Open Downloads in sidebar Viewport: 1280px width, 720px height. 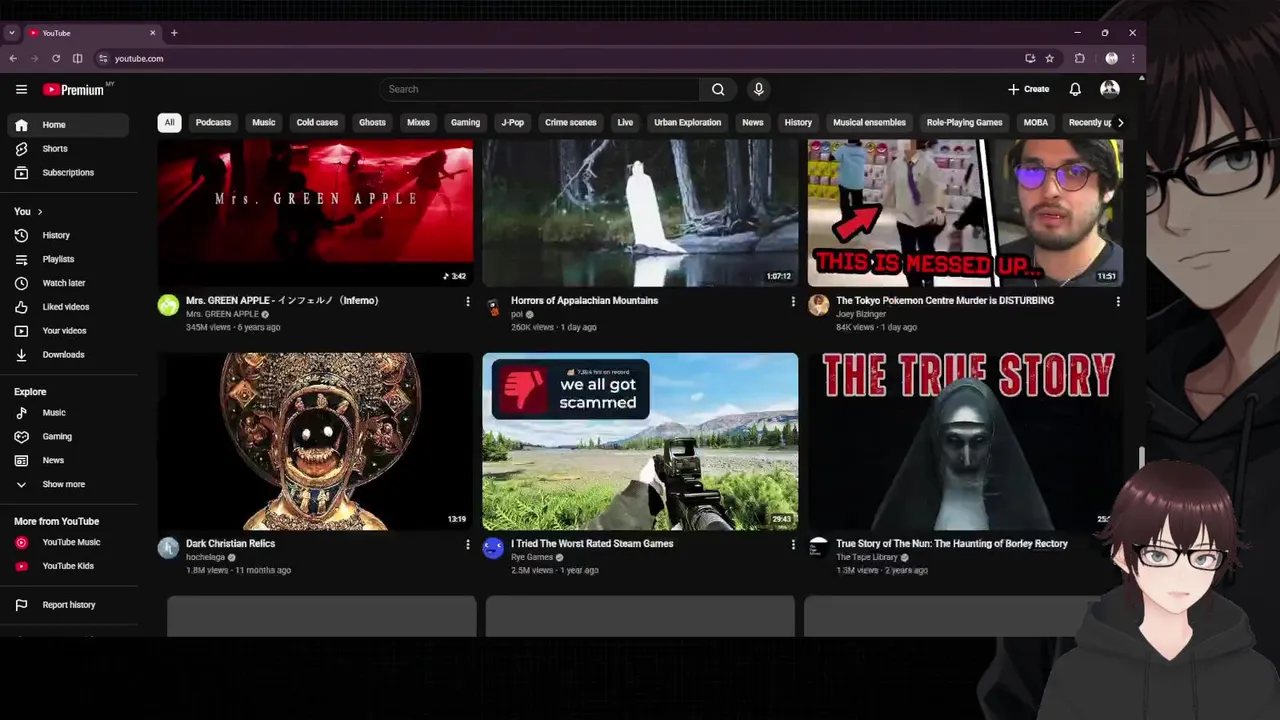coord(68,355)
